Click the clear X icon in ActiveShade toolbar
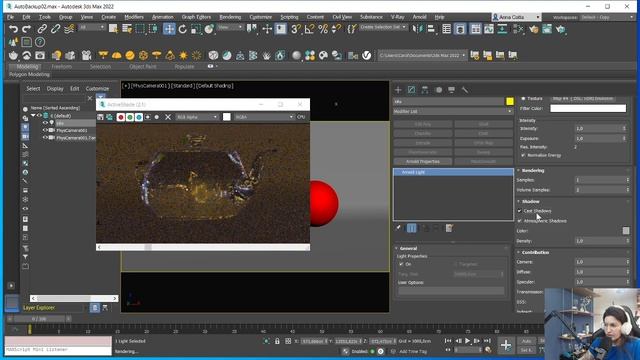 tap(168, 117)
